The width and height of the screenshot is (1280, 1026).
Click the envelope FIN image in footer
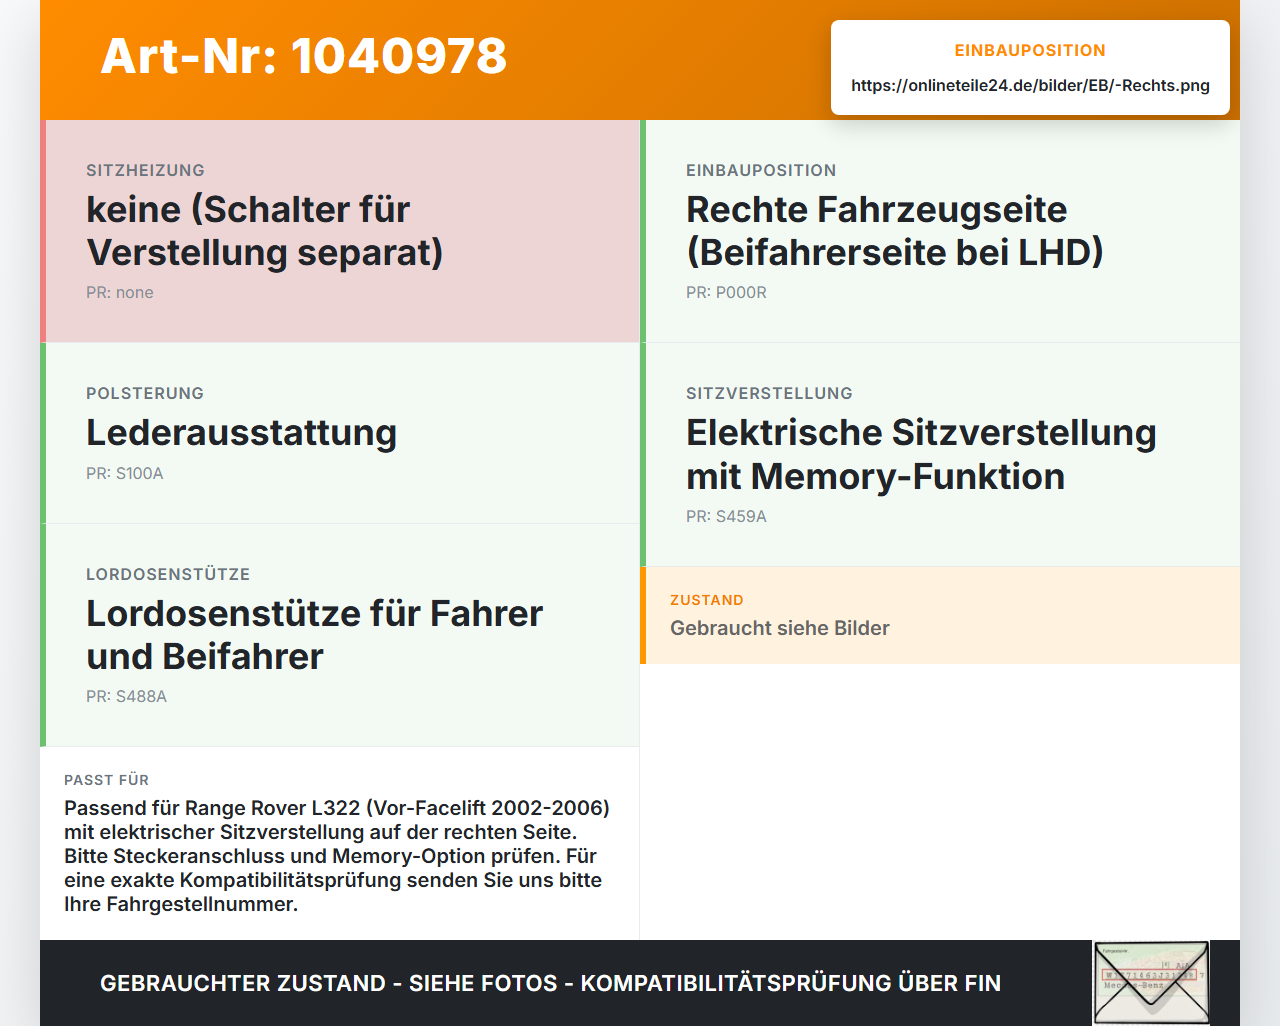[x=1151, y=983]
